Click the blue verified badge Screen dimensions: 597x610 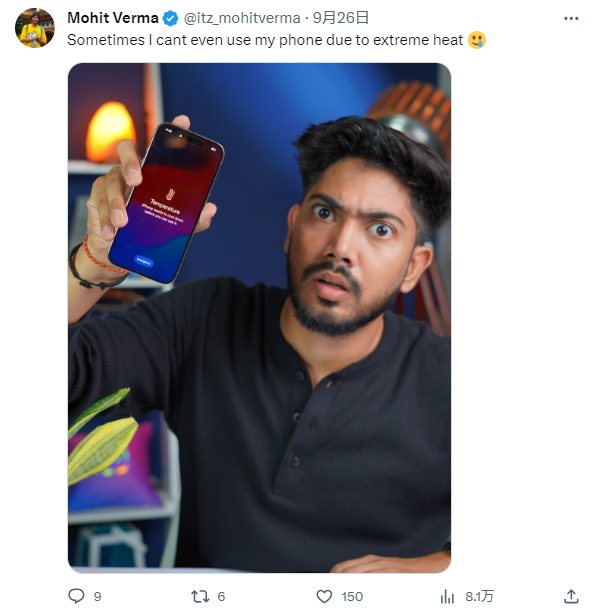coord(170,18)
